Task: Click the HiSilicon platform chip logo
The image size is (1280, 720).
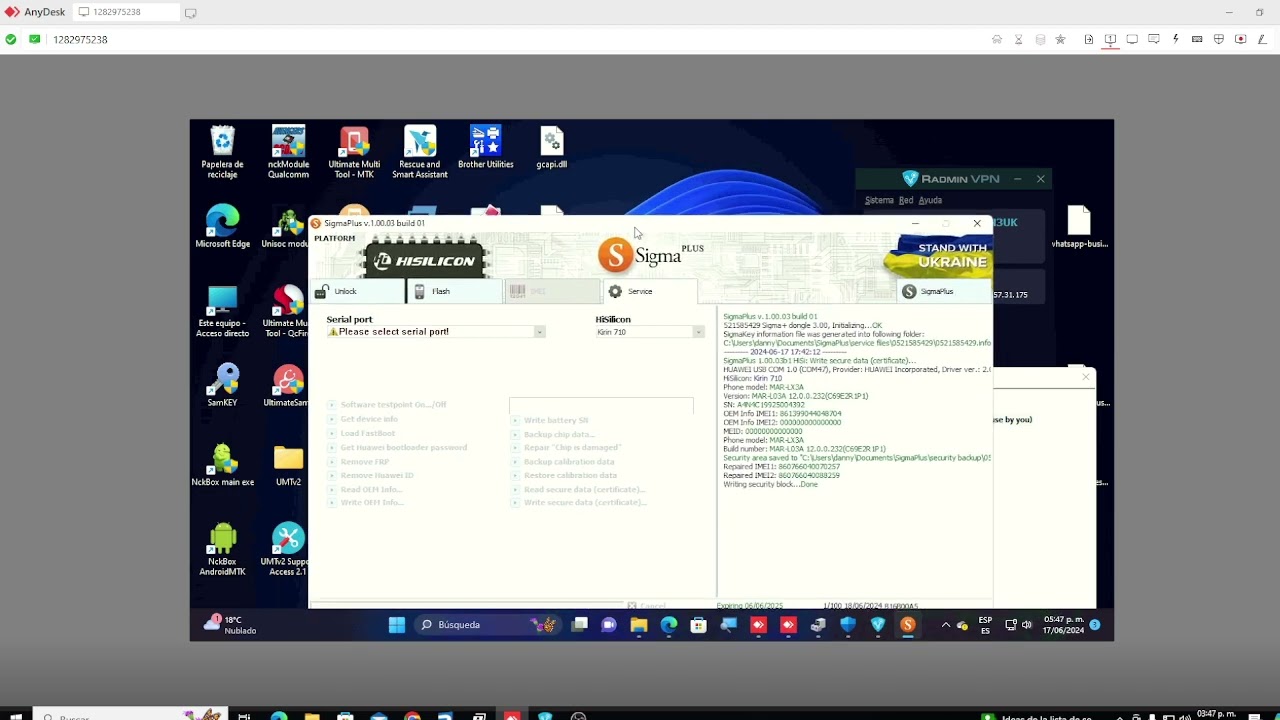Action: (x=425, y=260)
